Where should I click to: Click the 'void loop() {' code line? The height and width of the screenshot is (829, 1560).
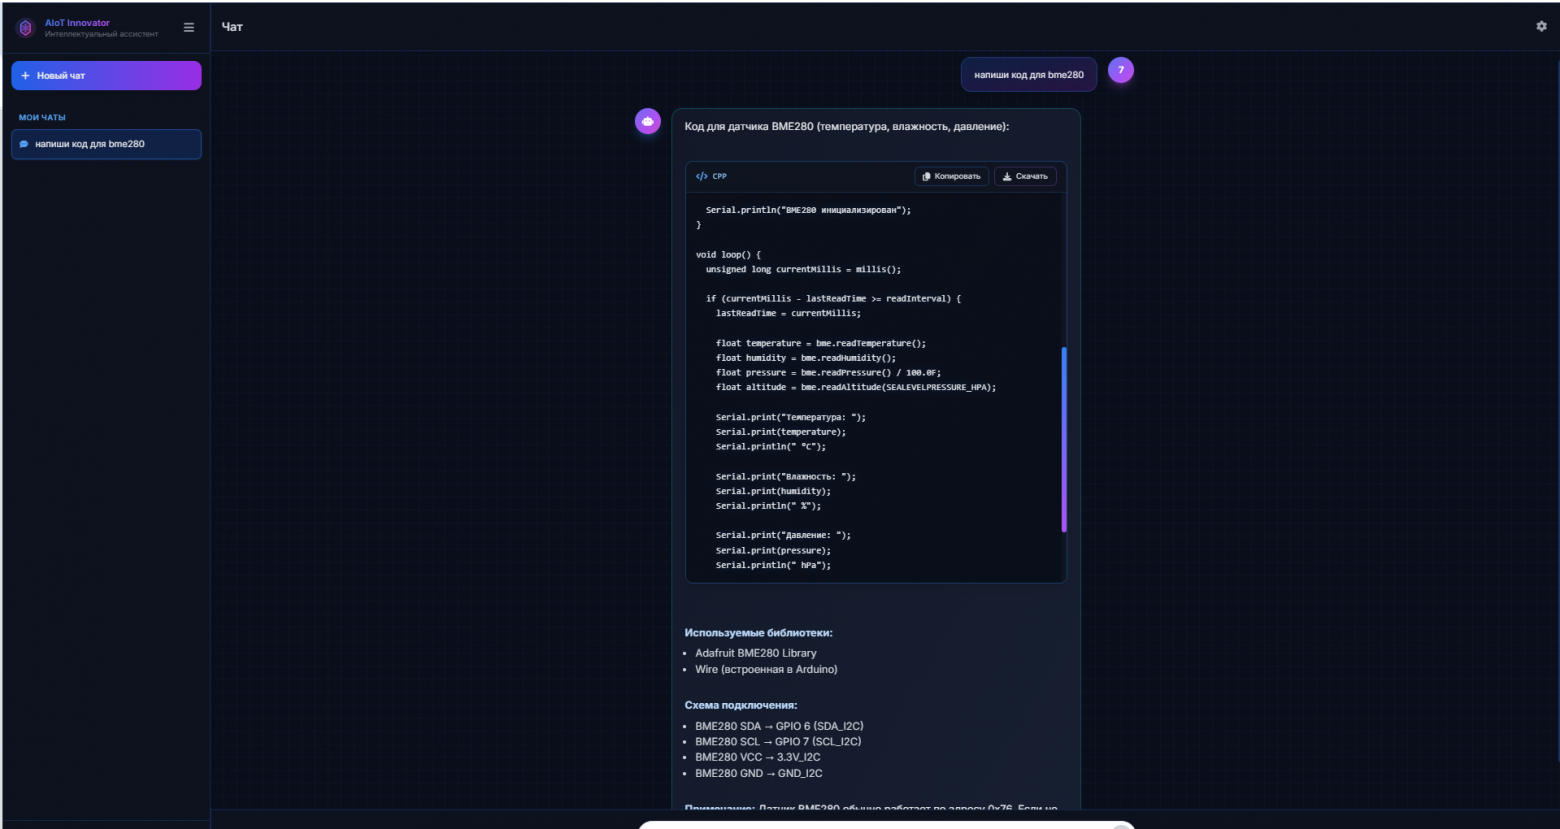pyautogui.click(x=728, y=255)
